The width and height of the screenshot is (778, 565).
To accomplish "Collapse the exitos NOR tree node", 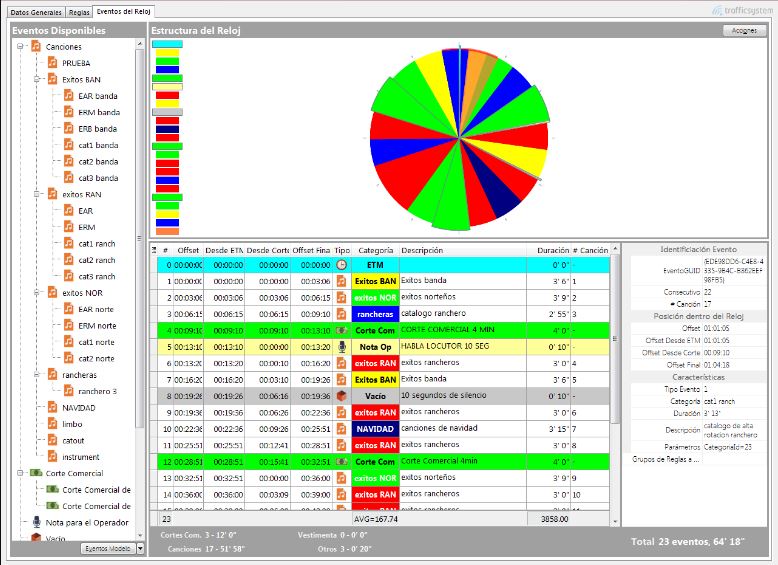I will [37, 293].
